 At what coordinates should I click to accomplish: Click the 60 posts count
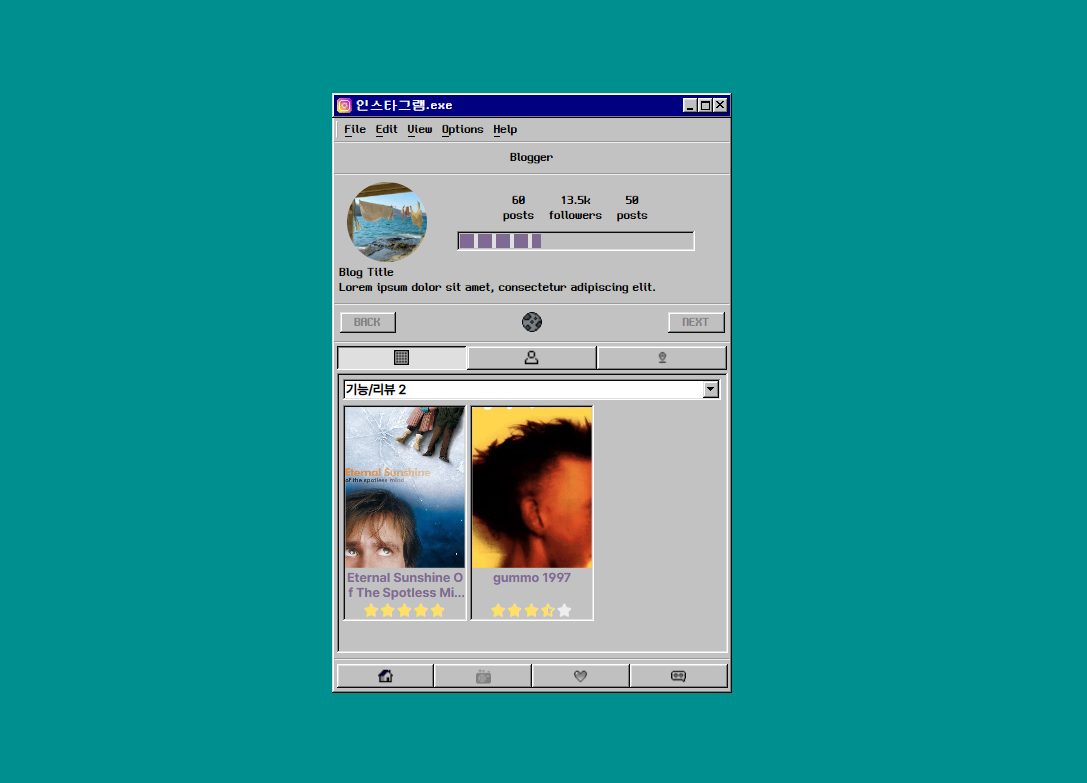518,207
